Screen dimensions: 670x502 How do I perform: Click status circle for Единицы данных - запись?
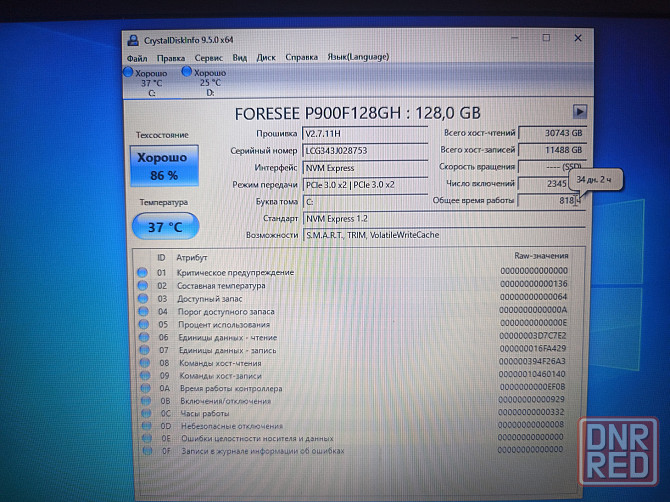145,350
